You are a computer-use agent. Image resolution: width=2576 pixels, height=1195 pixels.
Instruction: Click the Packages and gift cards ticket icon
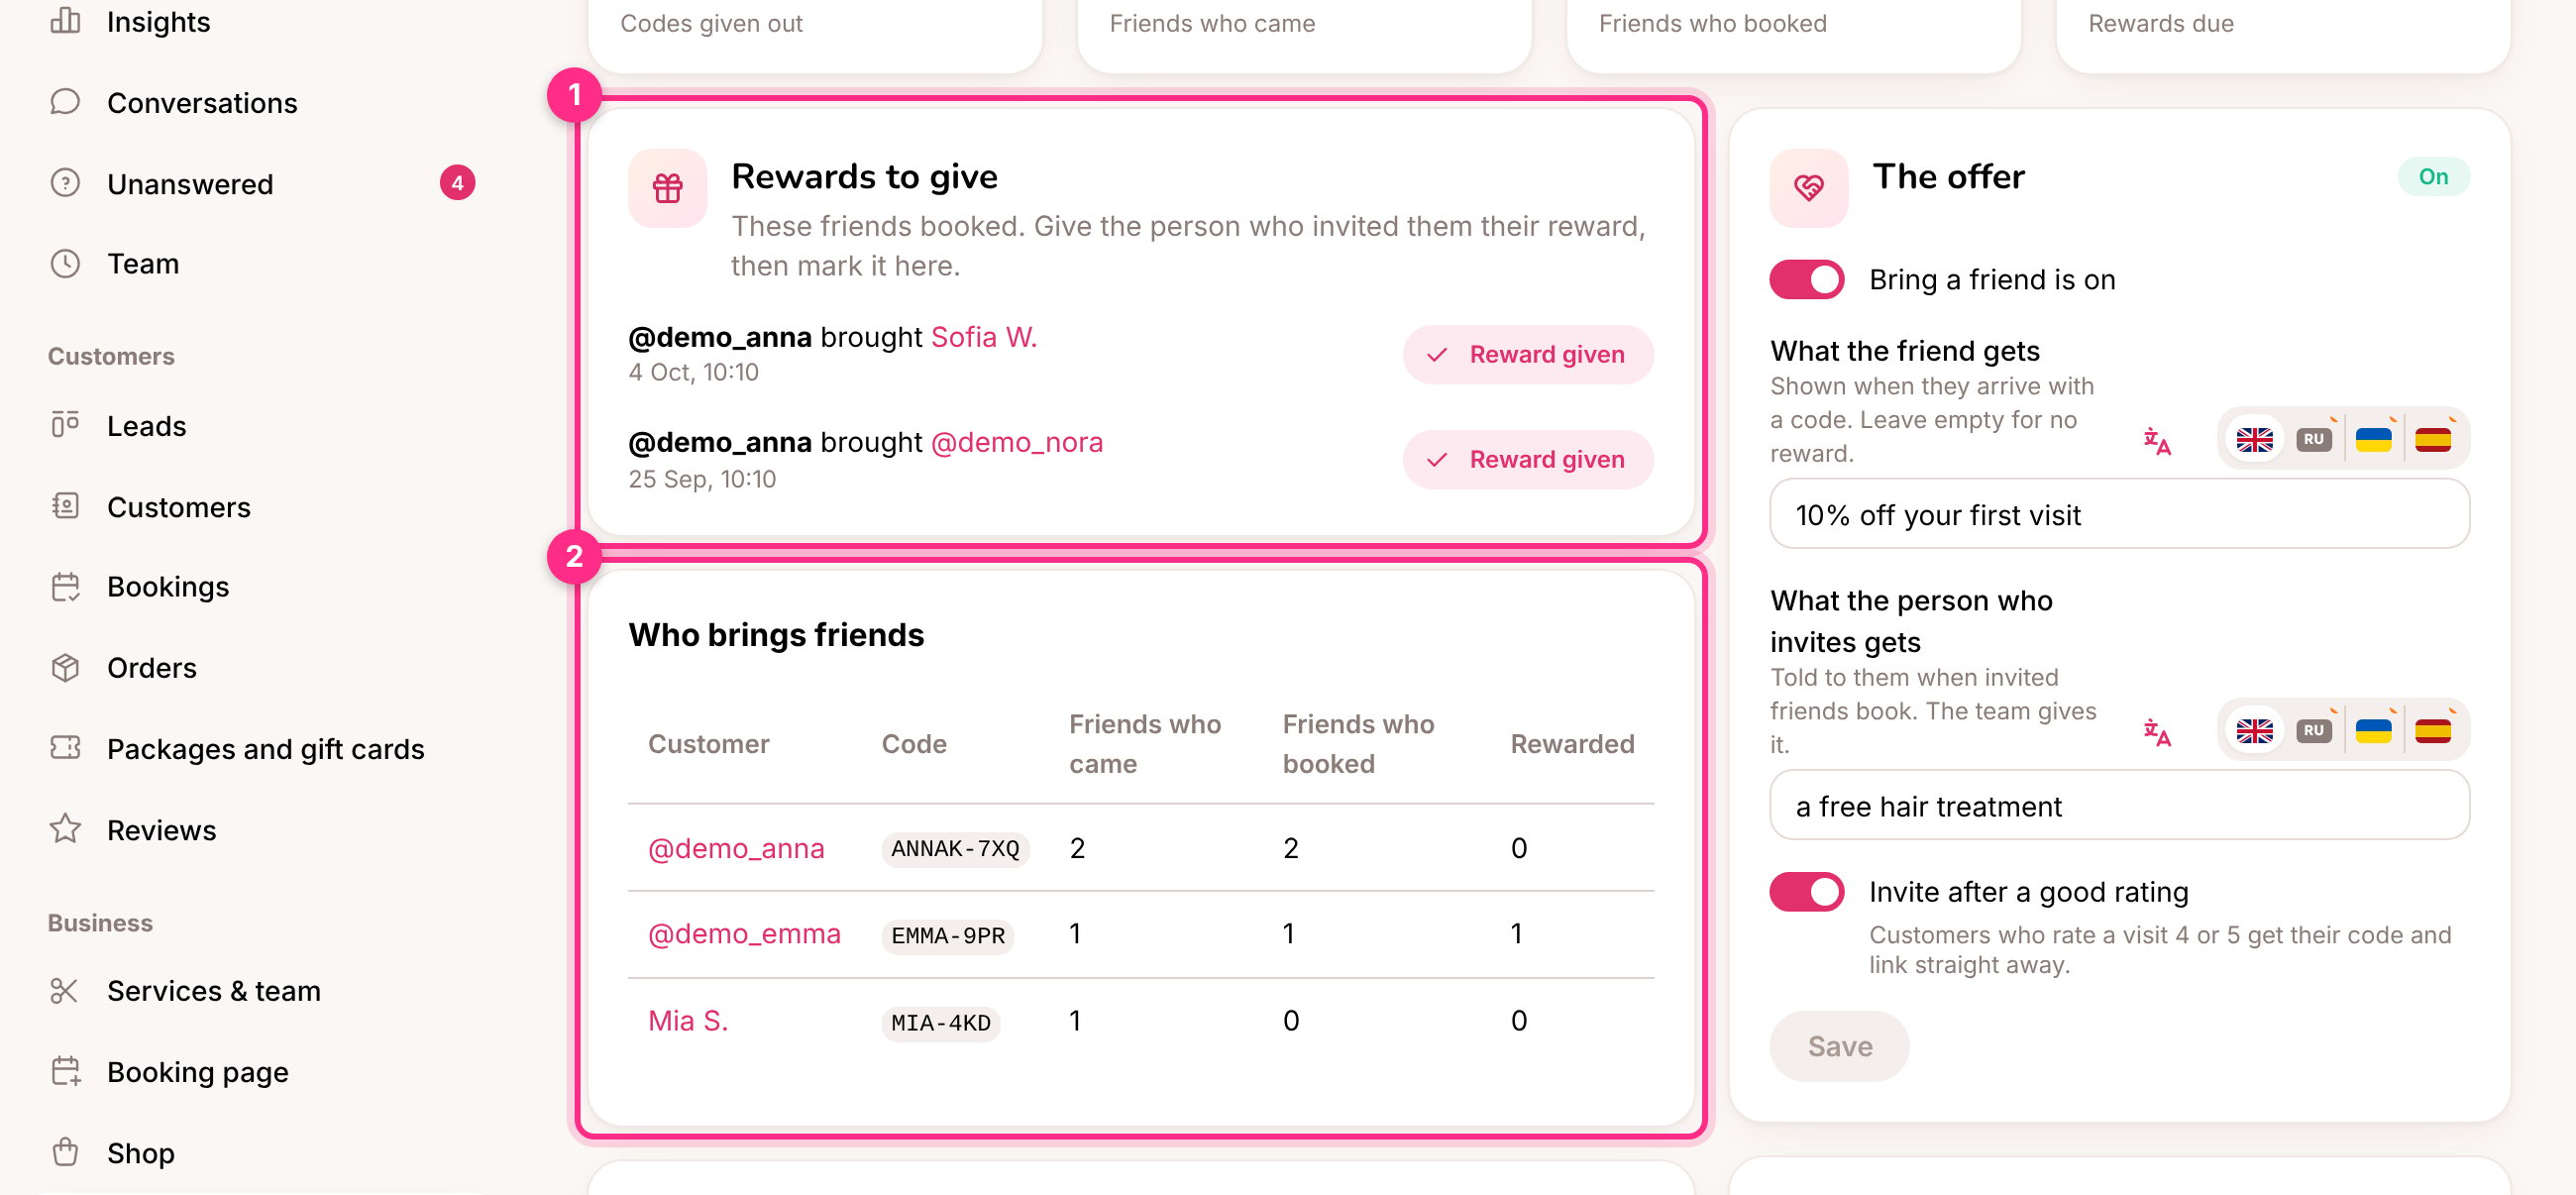(x=65, y=748)
